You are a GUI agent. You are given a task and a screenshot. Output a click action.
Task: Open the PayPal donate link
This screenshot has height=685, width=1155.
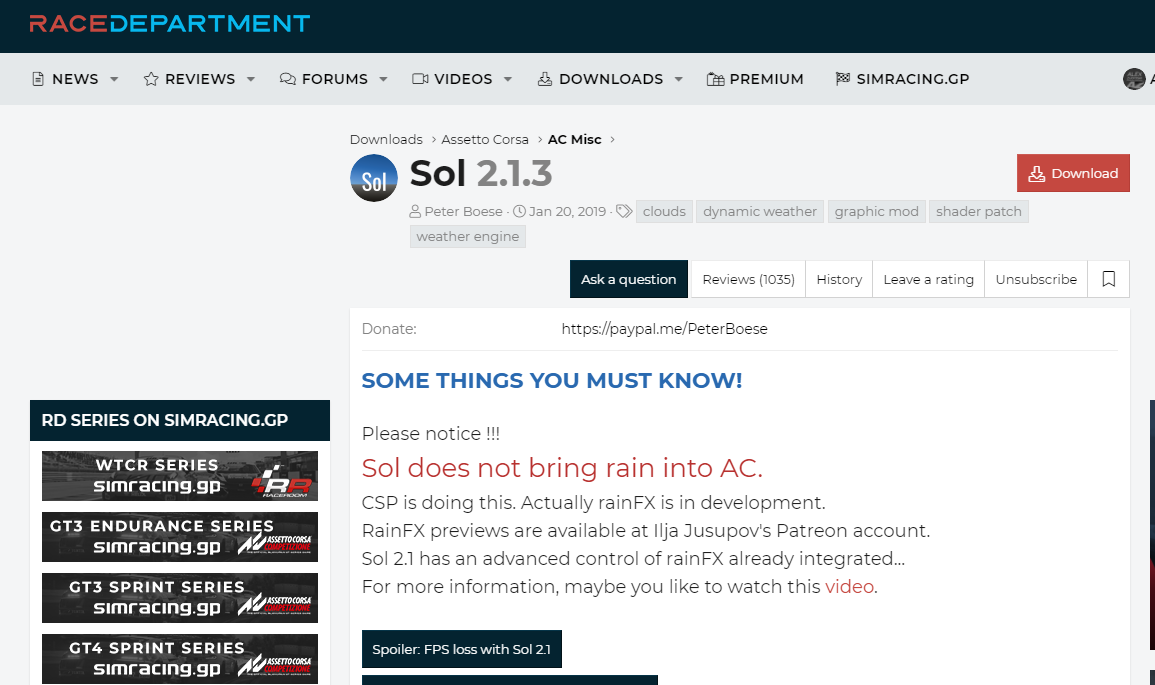[x=664, y=329]
